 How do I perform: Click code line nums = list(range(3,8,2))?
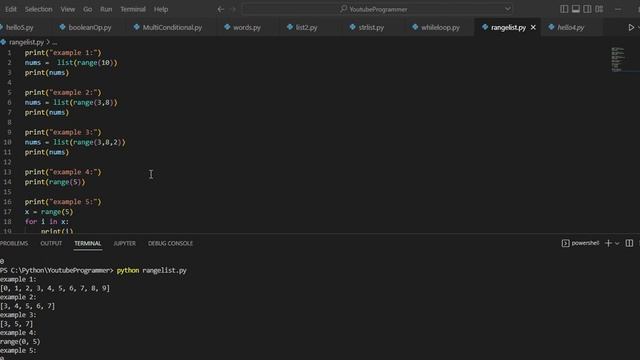(75, 142)
